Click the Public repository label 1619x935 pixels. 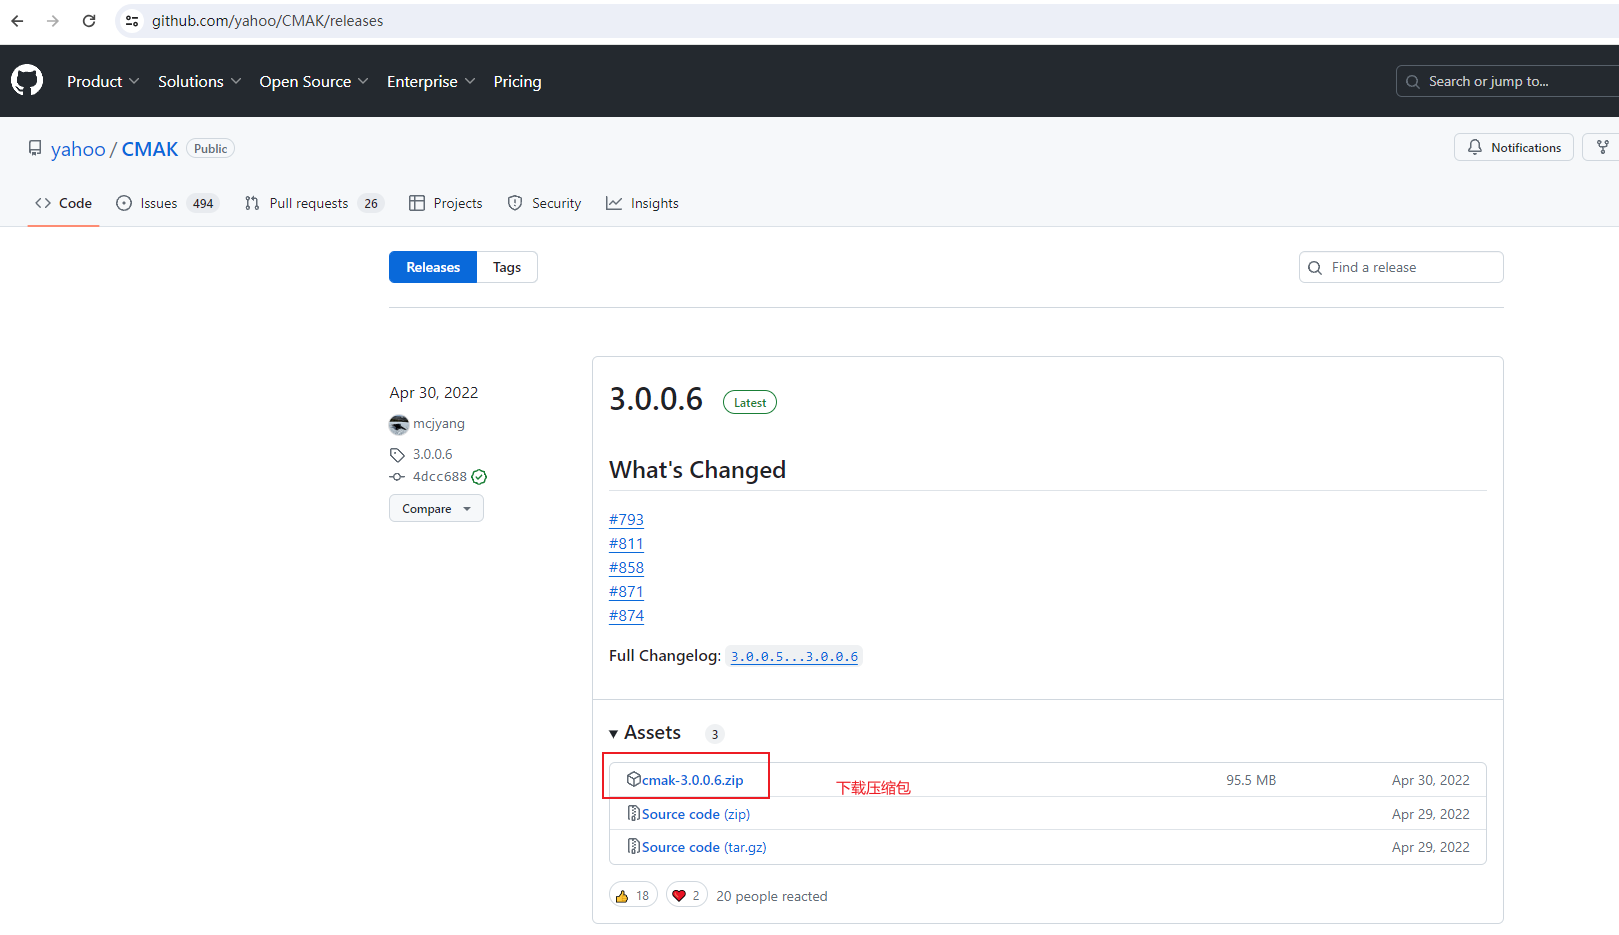click(210, 148)
